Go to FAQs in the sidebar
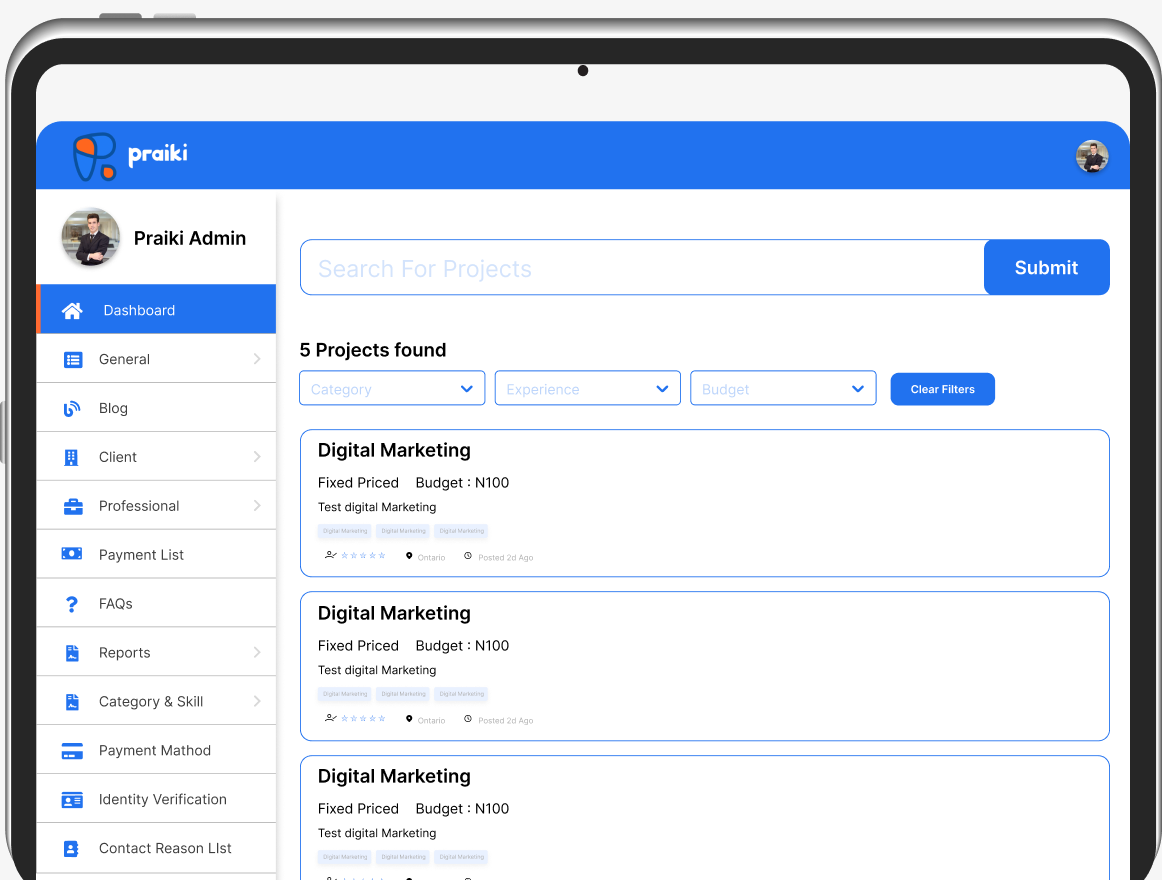Image resolution: width=1162 pixels, height=880 pixels. 156,603
